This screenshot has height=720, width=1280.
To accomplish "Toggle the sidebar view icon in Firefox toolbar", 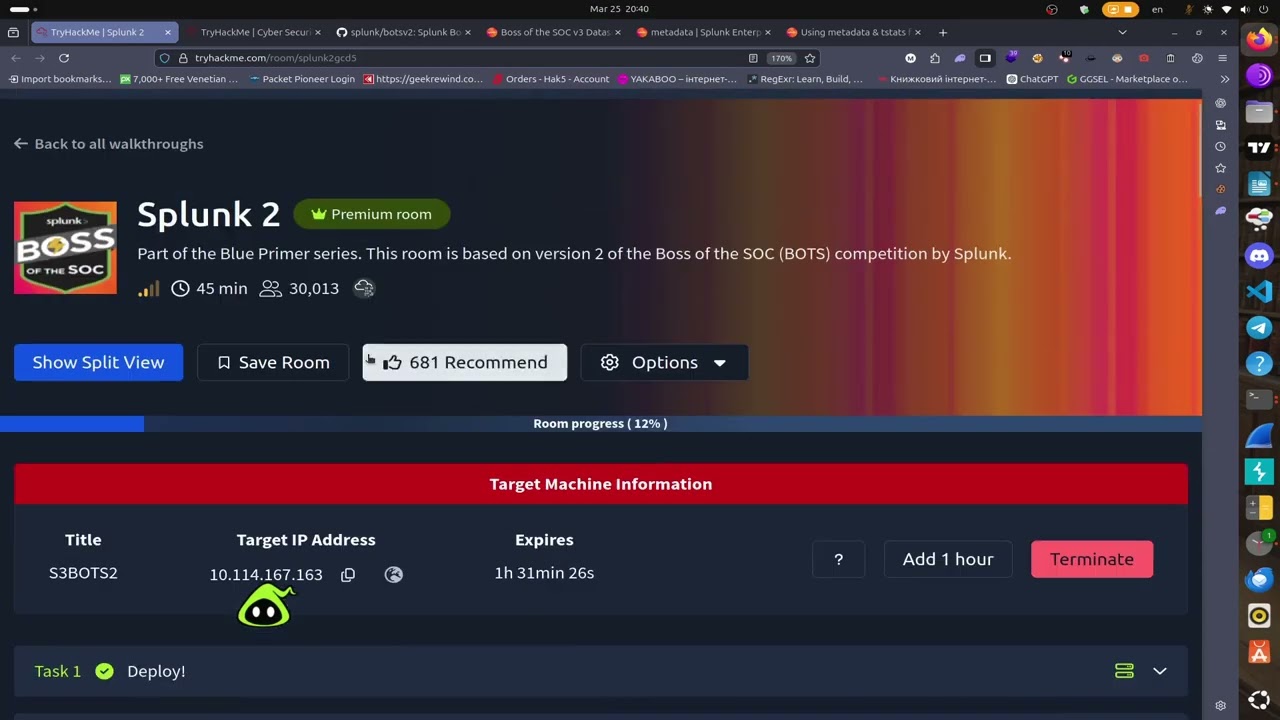I will tap(985, 58).
